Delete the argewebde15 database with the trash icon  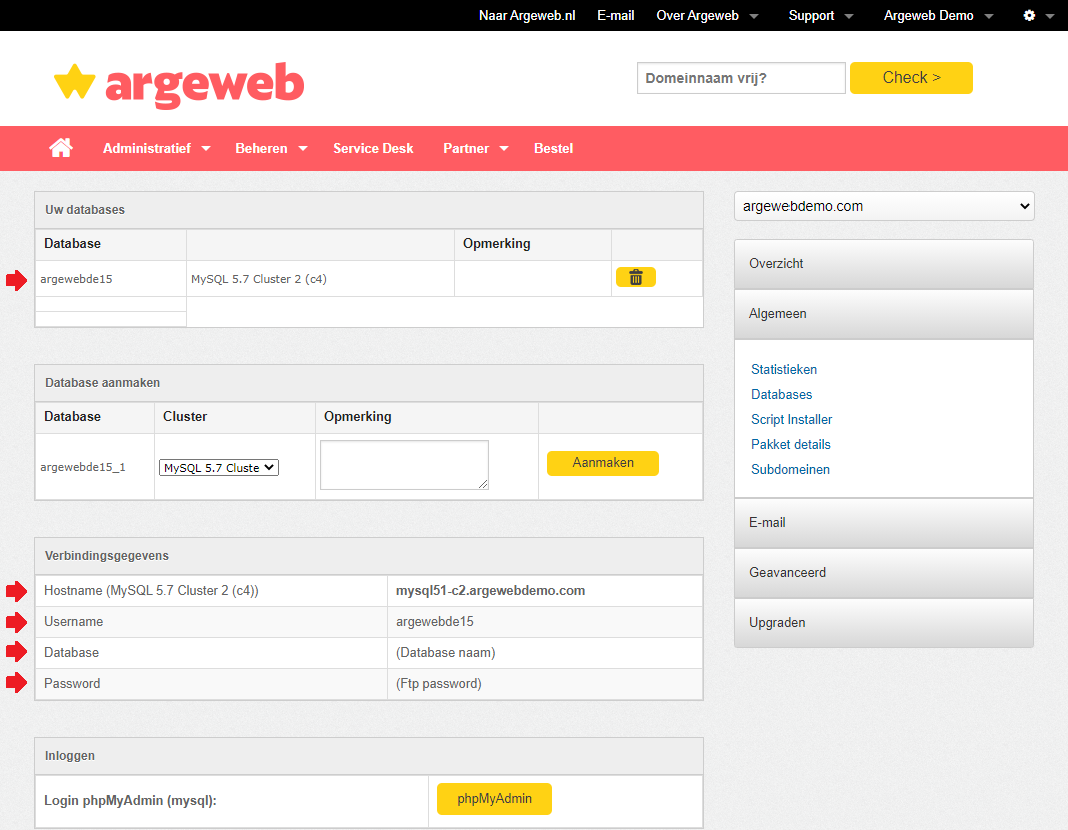pos(635,277)
